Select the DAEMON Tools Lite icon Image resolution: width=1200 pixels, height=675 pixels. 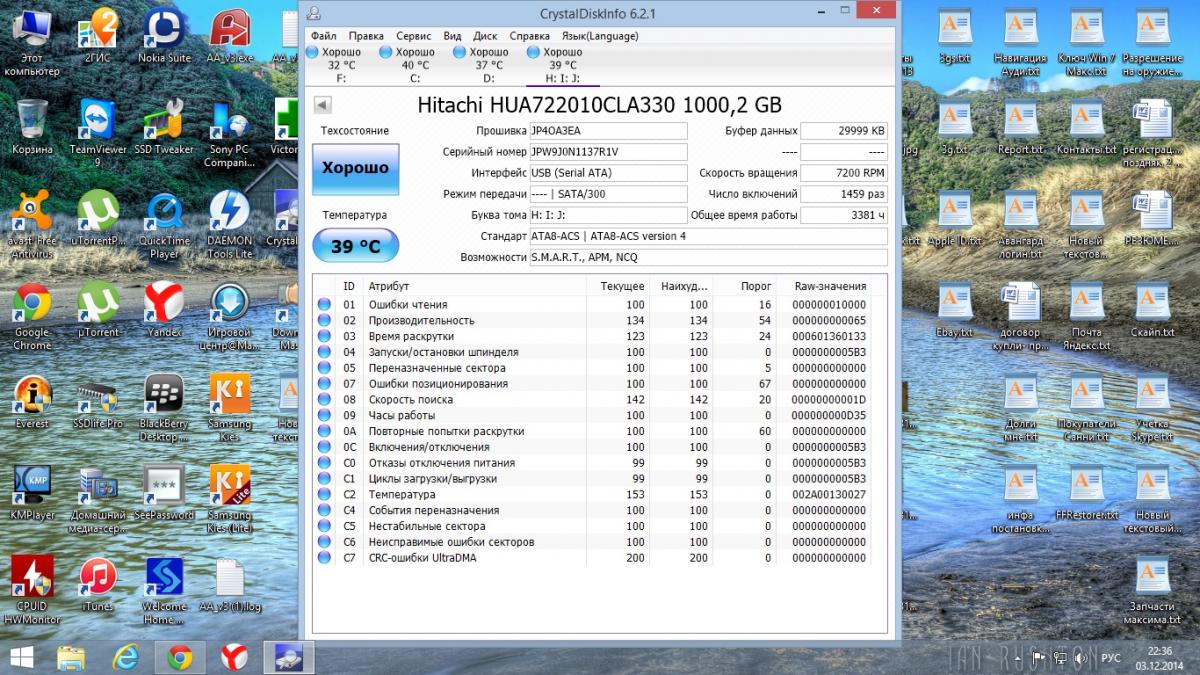230,225
